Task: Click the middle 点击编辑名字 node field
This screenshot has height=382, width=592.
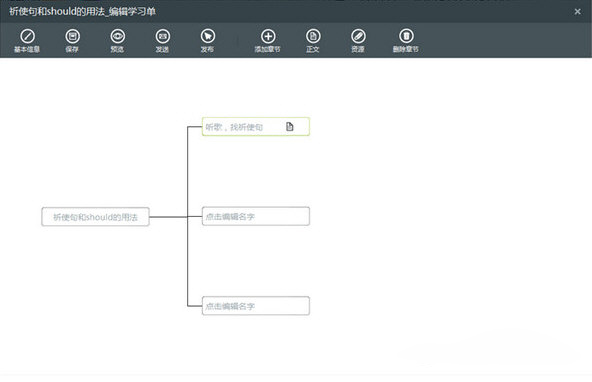Action: click(x=256, y=216)
